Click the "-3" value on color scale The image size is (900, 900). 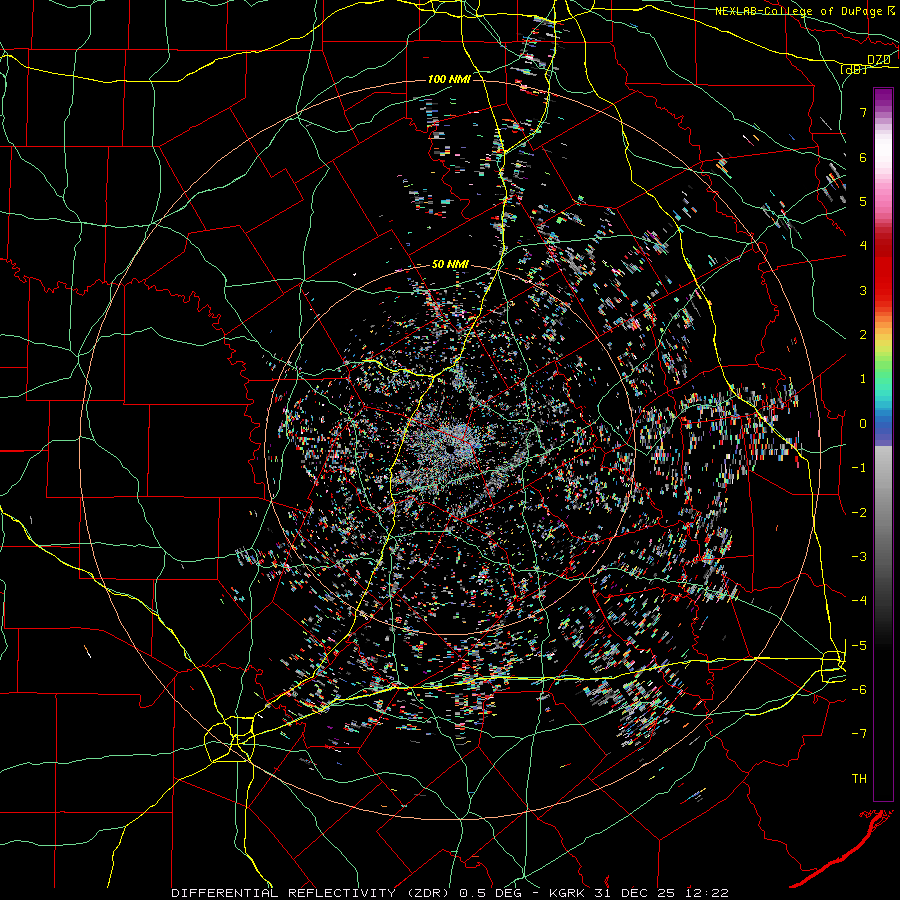[859, 557]
